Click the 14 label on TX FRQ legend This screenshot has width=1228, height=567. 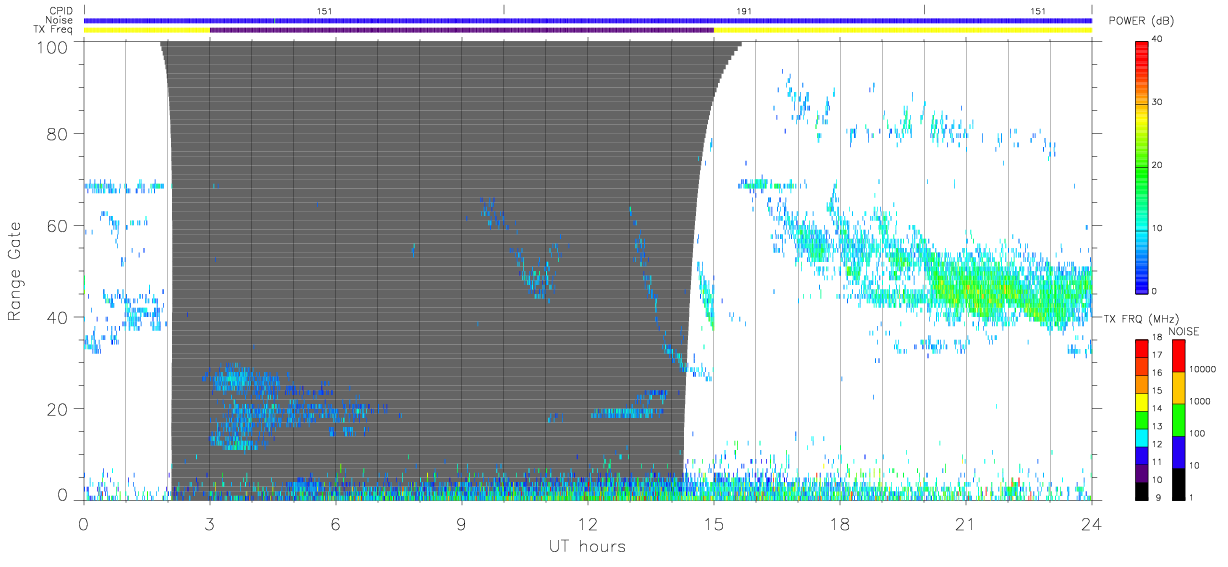(x=1157, y=408)
